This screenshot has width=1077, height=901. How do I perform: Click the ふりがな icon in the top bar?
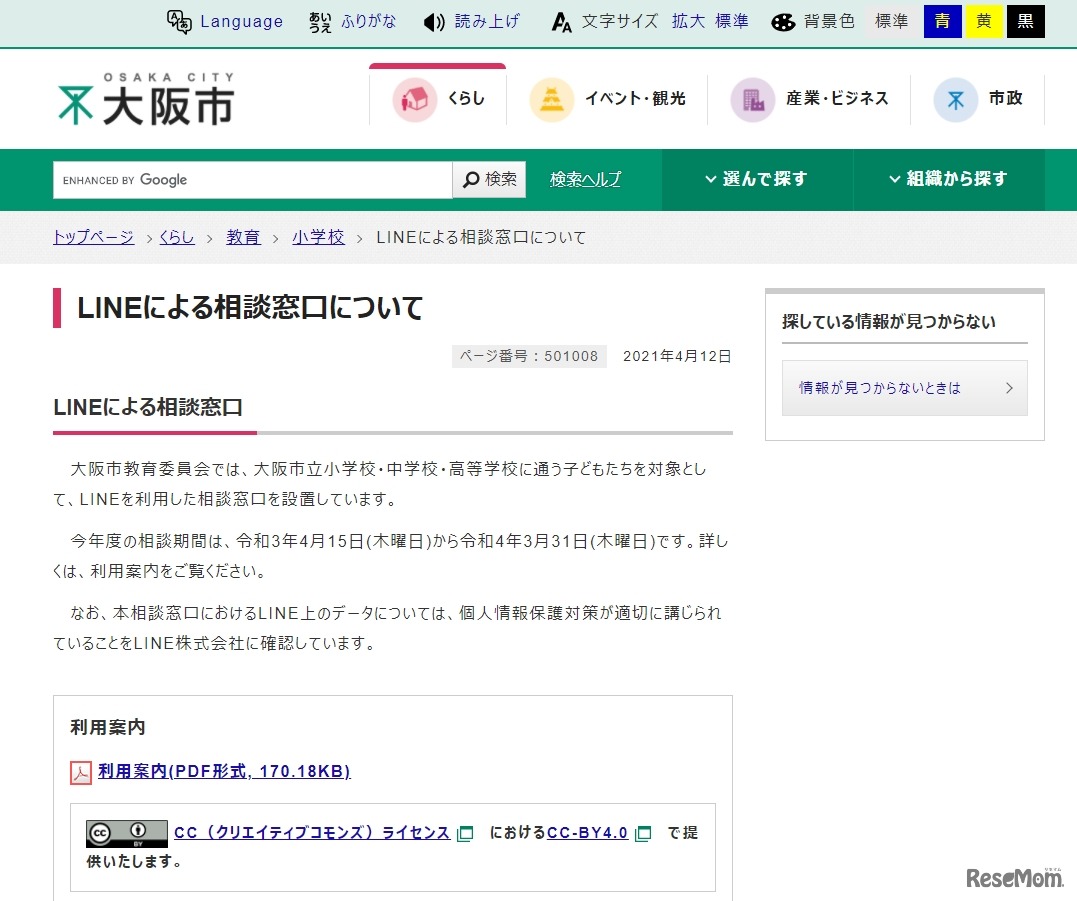point(320,21)
